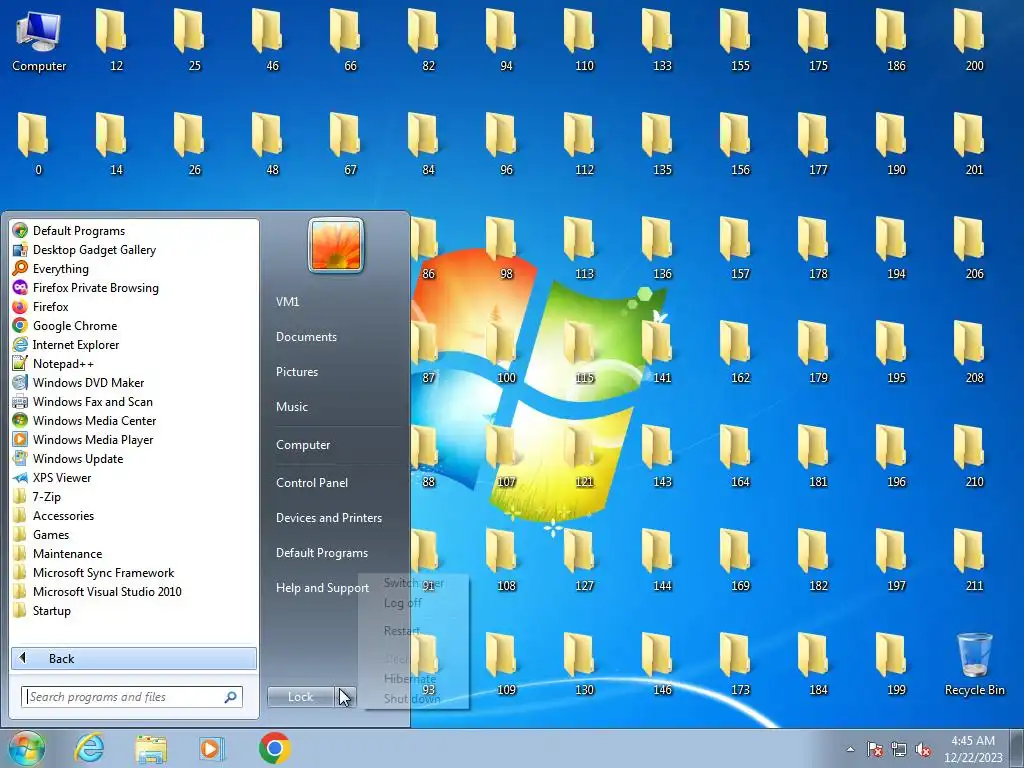Open Pictures from the Start menu

tap(297, 372)
